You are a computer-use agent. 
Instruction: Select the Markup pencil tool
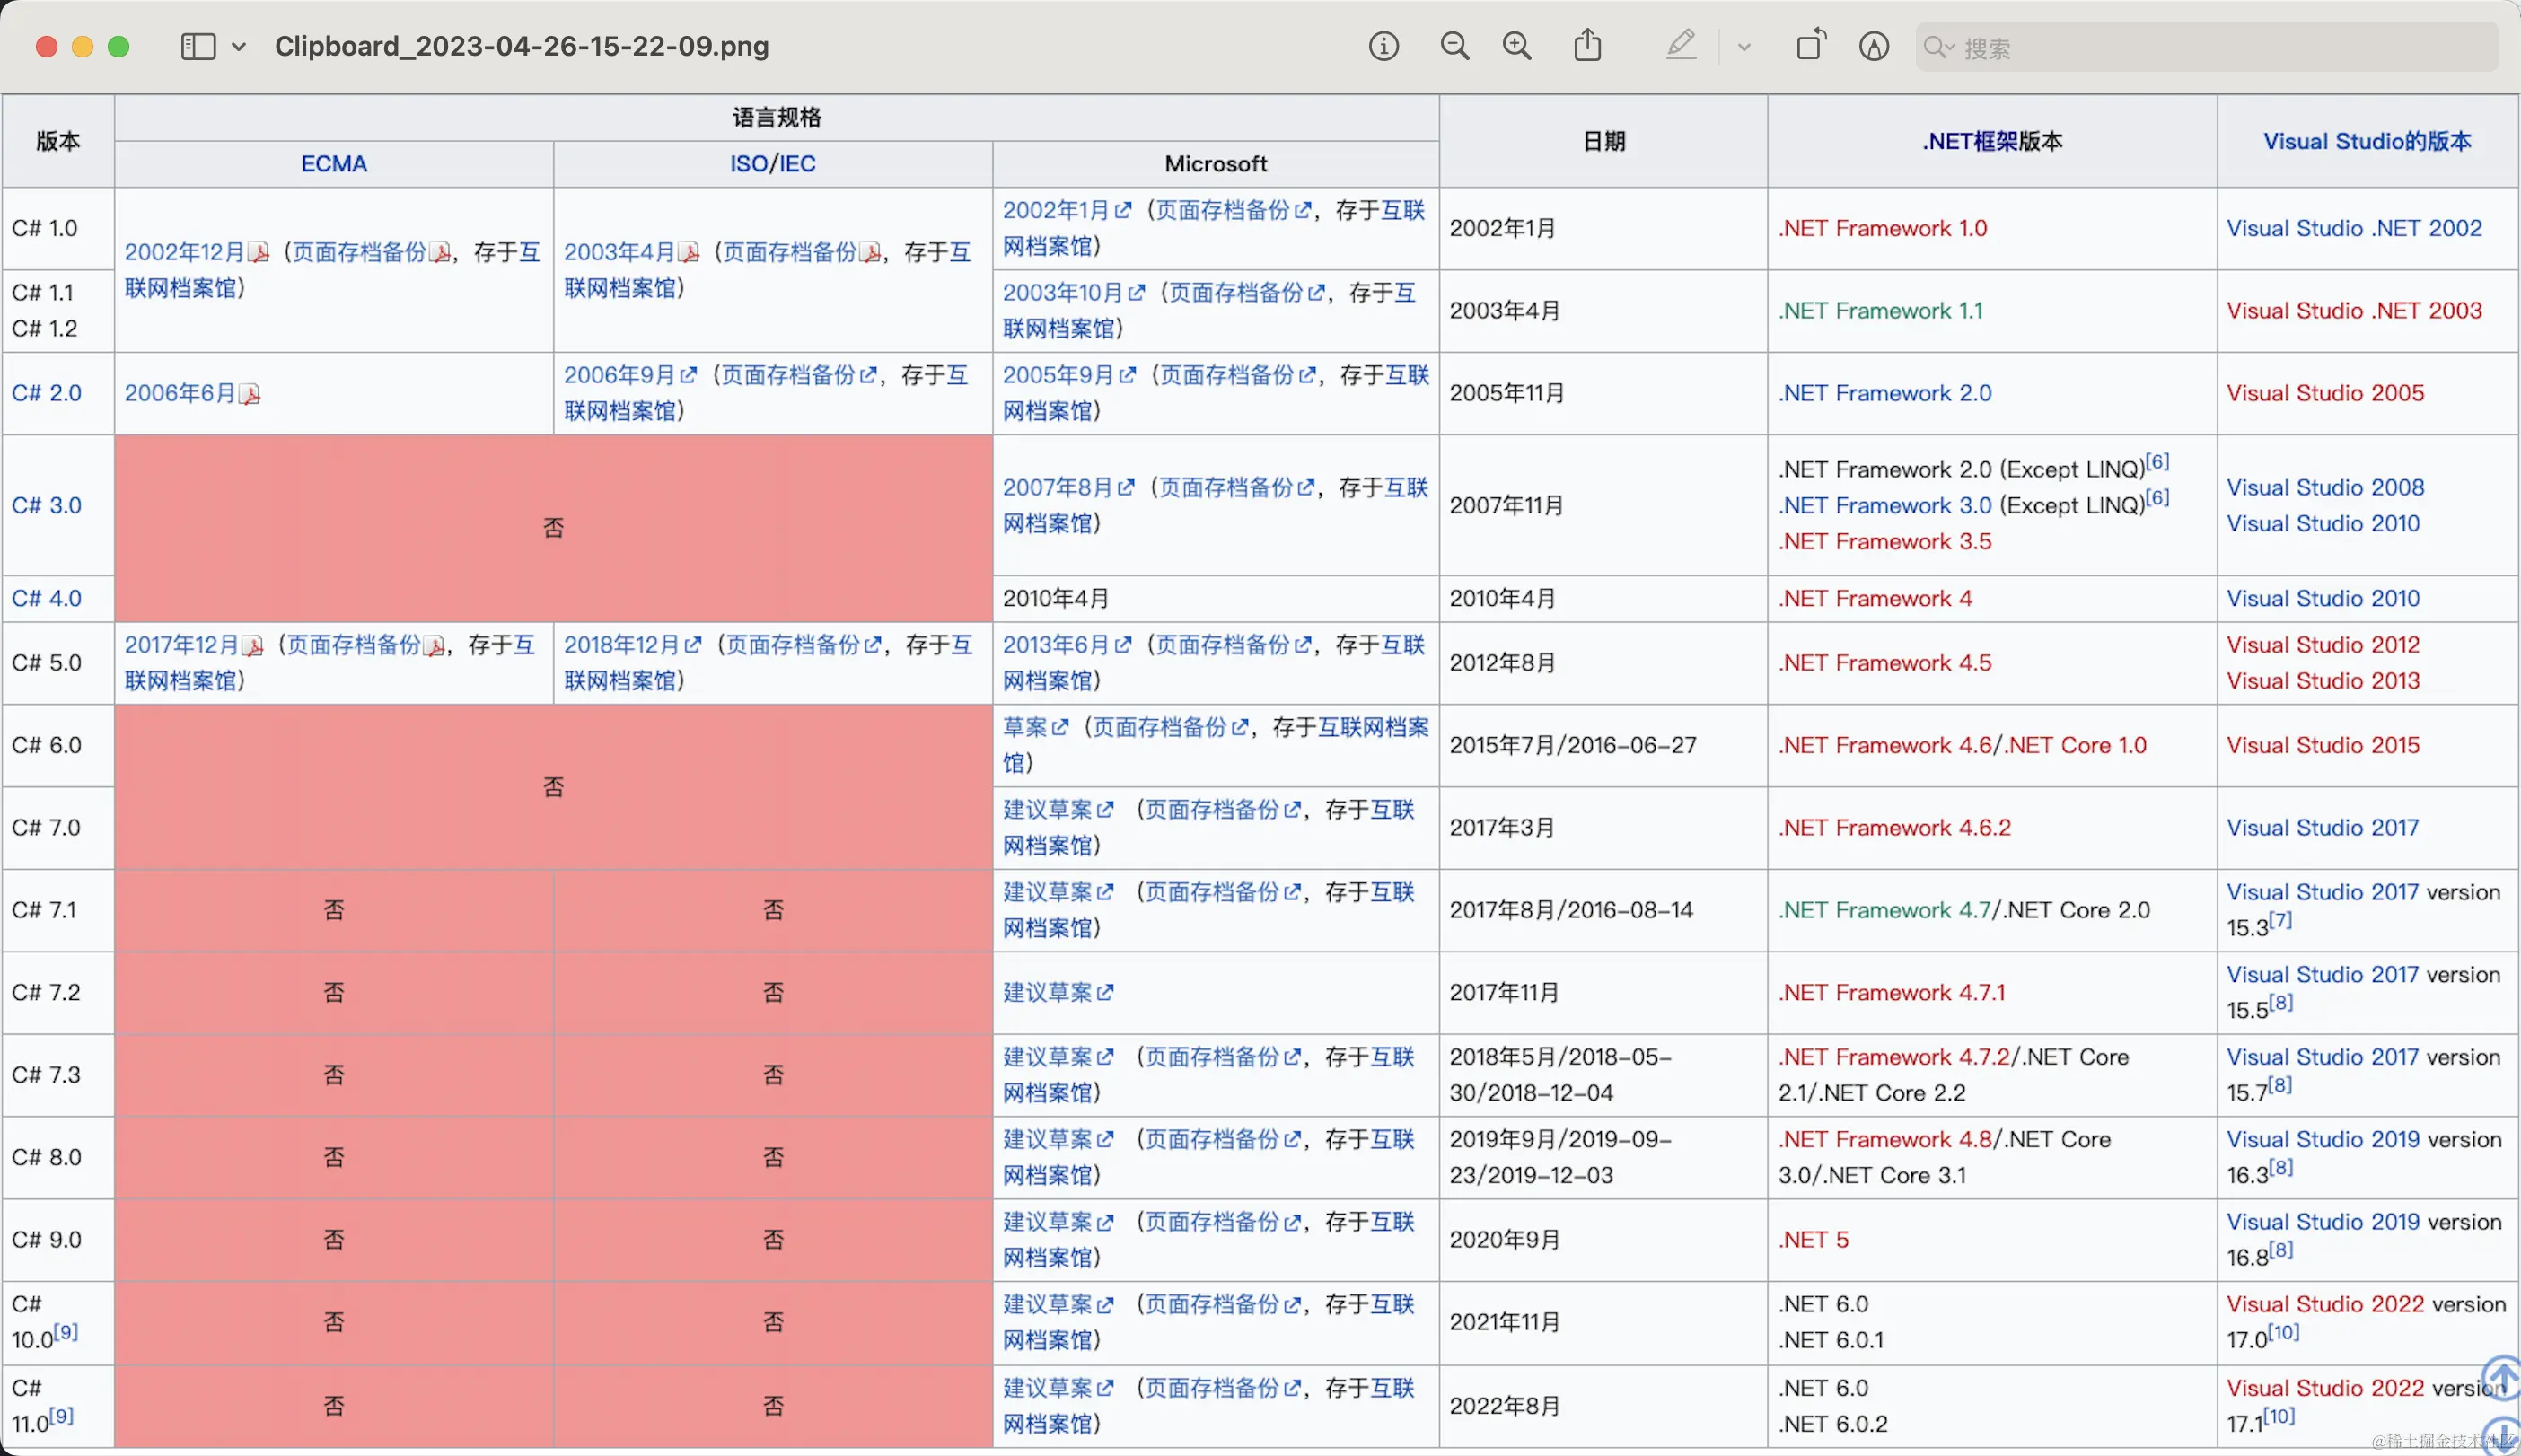click(1680, 46)
